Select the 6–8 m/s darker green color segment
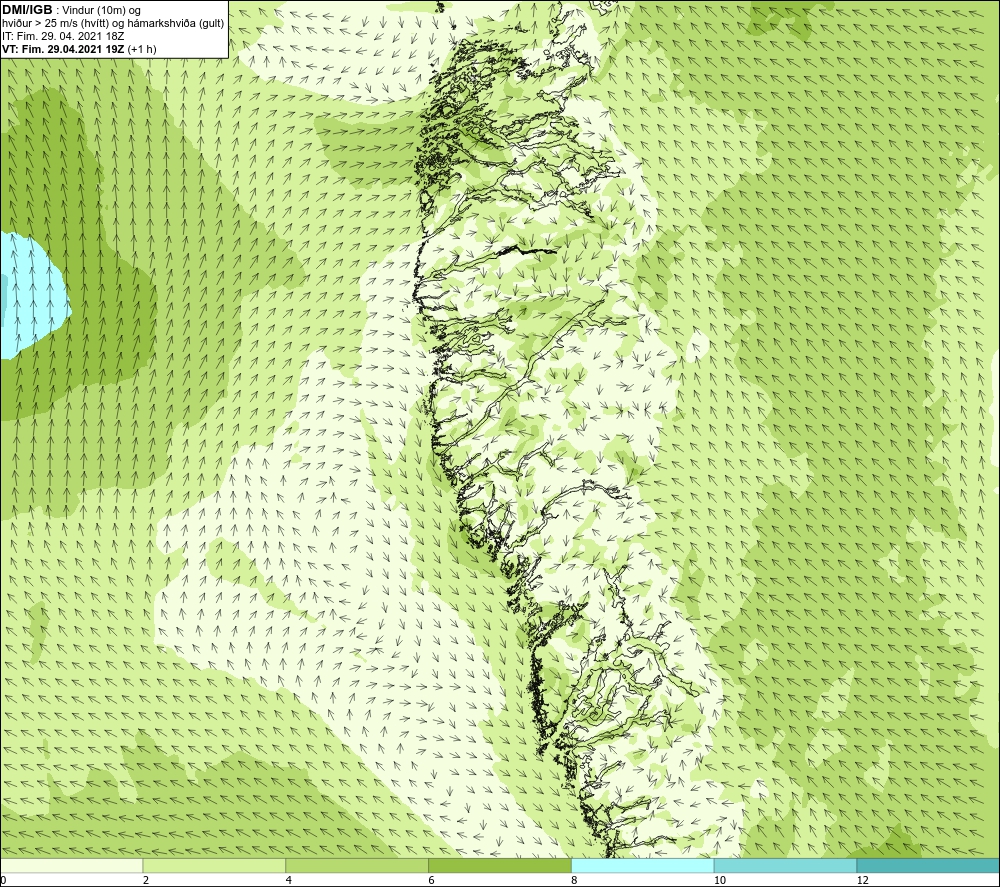The image size is (1000, 887). 500,865
